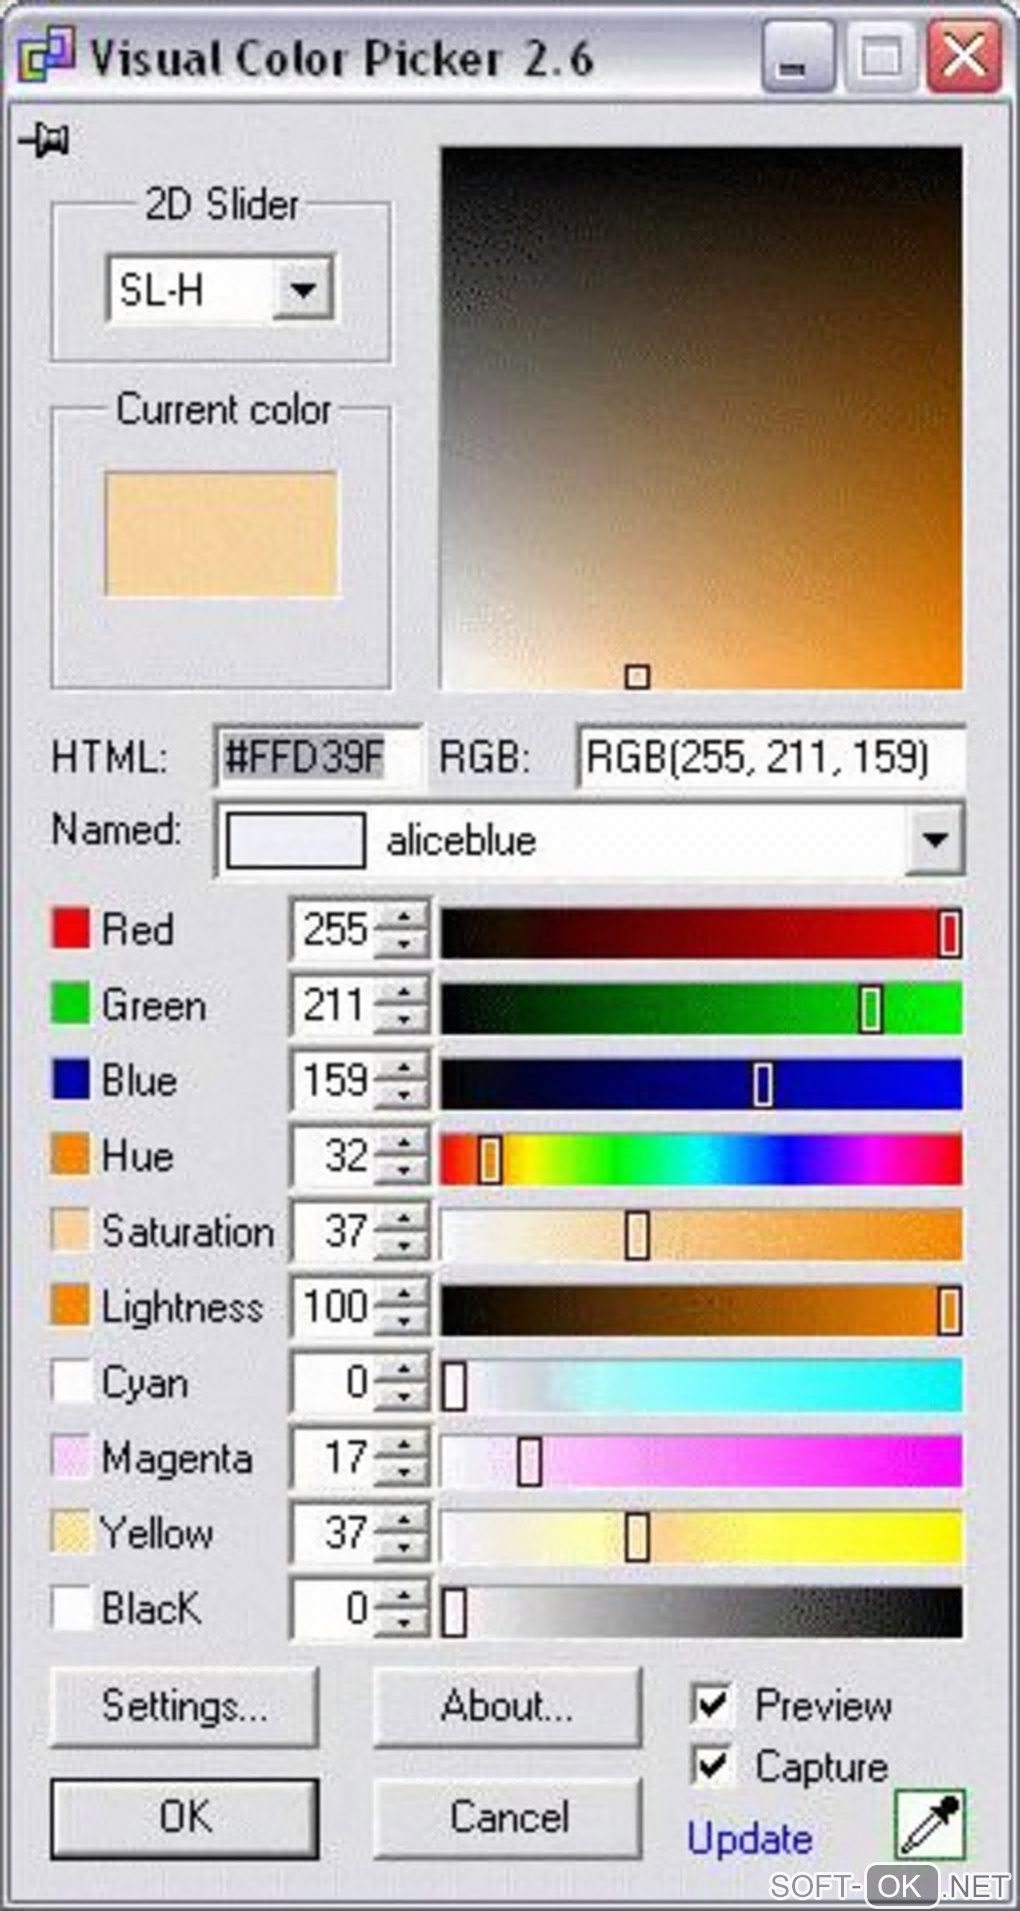Click the Cyan slider bar
This screenshot has height=1911, width=1020.
pos(701,1385)
